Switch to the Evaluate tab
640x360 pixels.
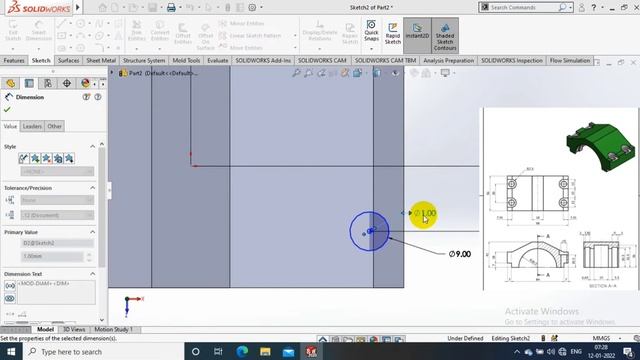[218, 60]
